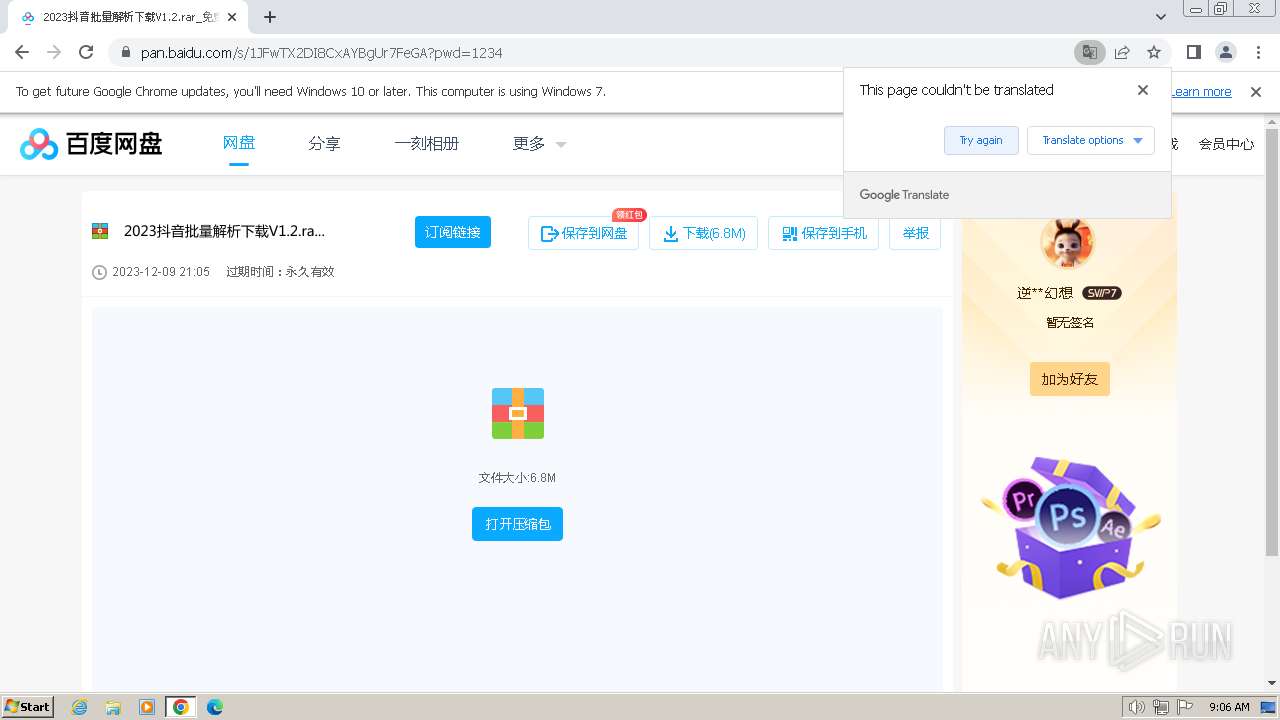1280x720 pixels.
Task: Open Microsoft Edge from taskbar
Action: (x=214, y=707)
